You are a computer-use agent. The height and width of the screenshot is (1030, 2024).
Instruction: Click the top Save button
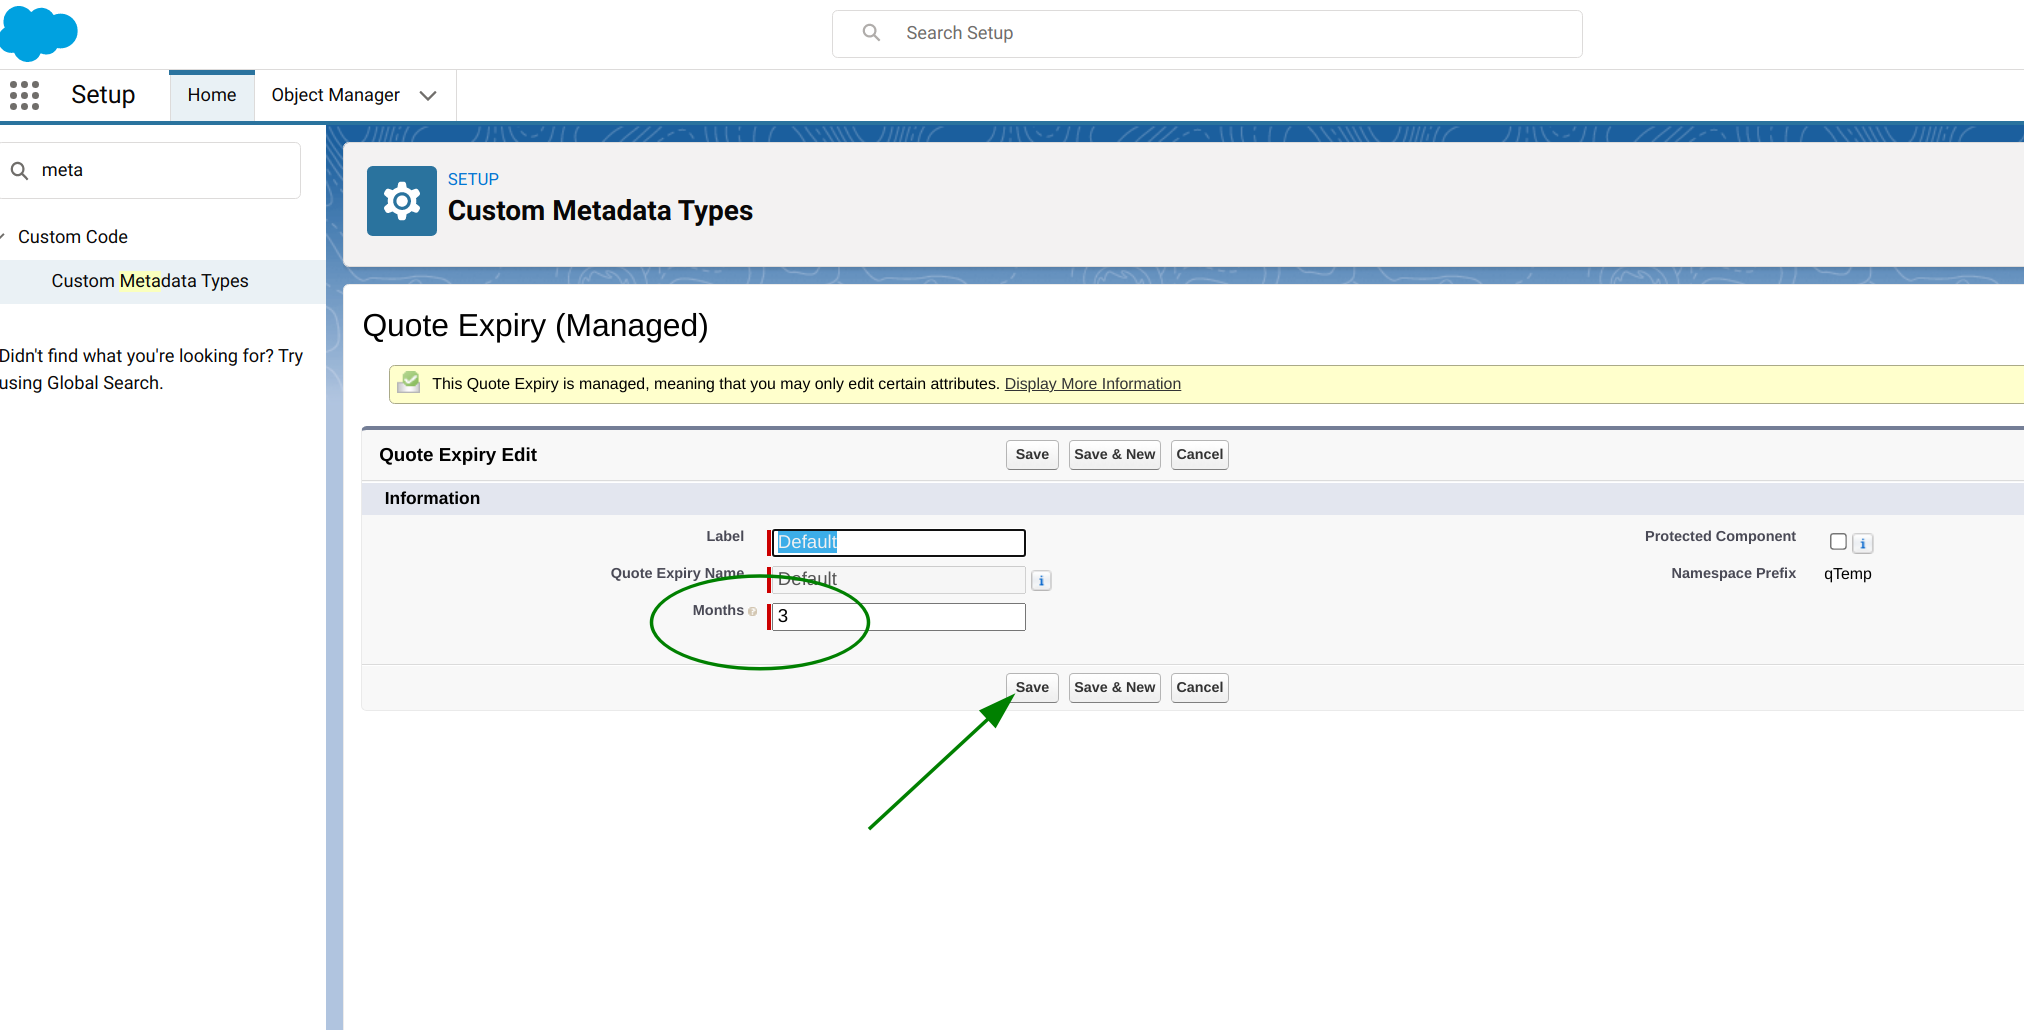[1032, 455]
